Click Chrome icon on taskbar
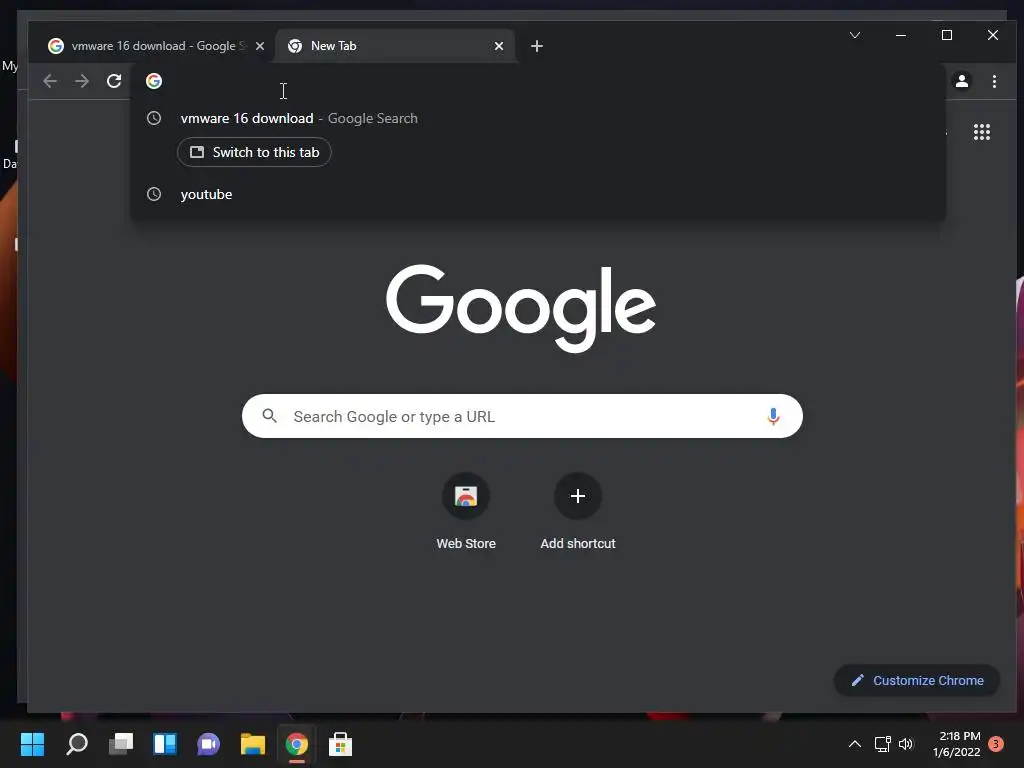This screenshot has height=768, width=1024. click(296, 744)
